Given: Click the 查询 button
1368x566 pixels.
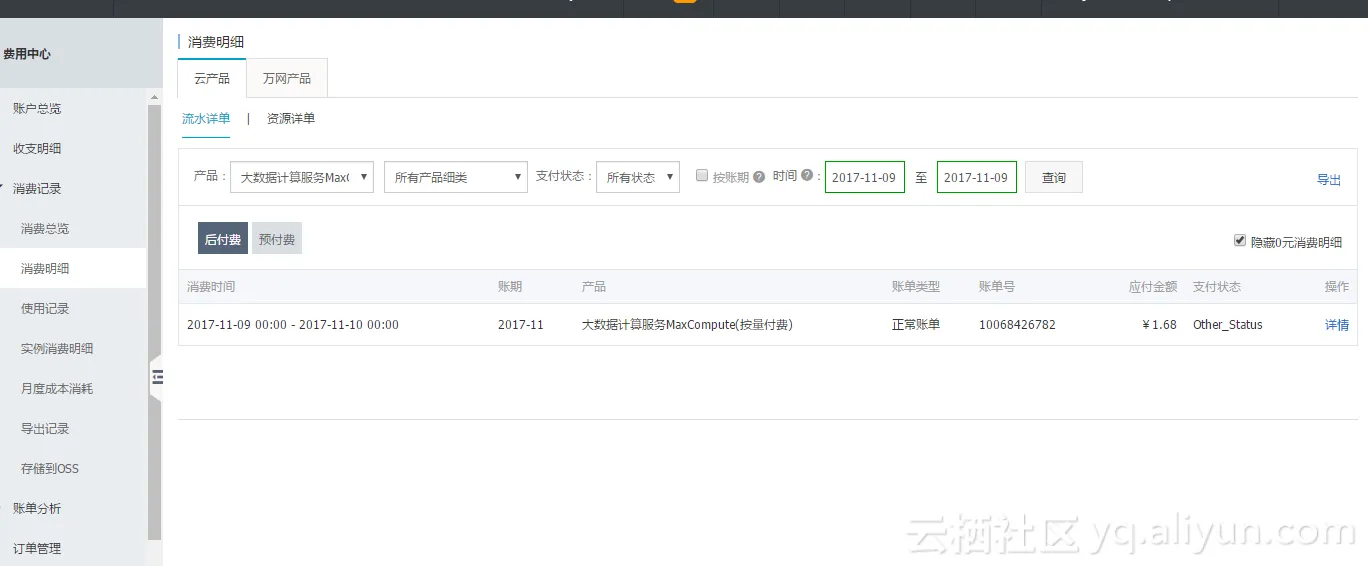Looking at the screenshot, I should point(1054,177).
